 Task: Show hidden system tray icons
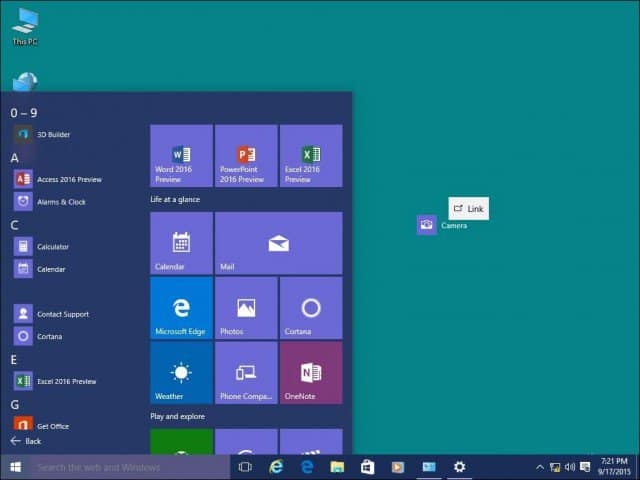[540, 467]
